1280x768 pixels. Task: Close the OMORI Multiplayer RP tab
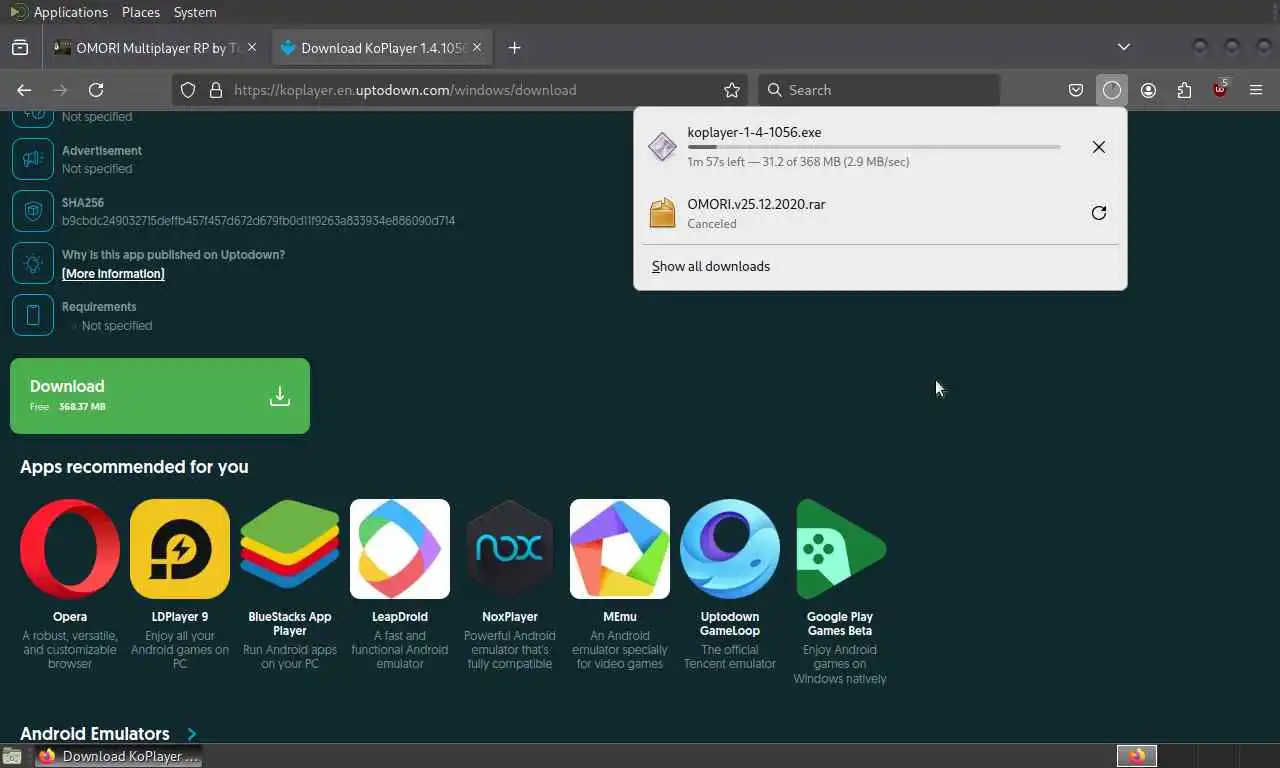tap(251, 48)
